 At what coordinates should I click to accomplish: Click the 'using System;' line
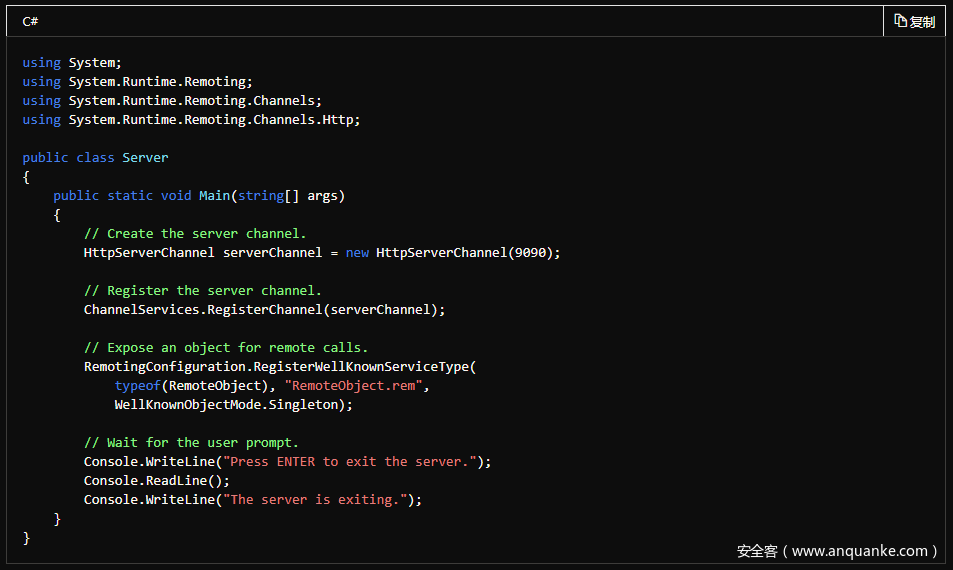point(72,62)
